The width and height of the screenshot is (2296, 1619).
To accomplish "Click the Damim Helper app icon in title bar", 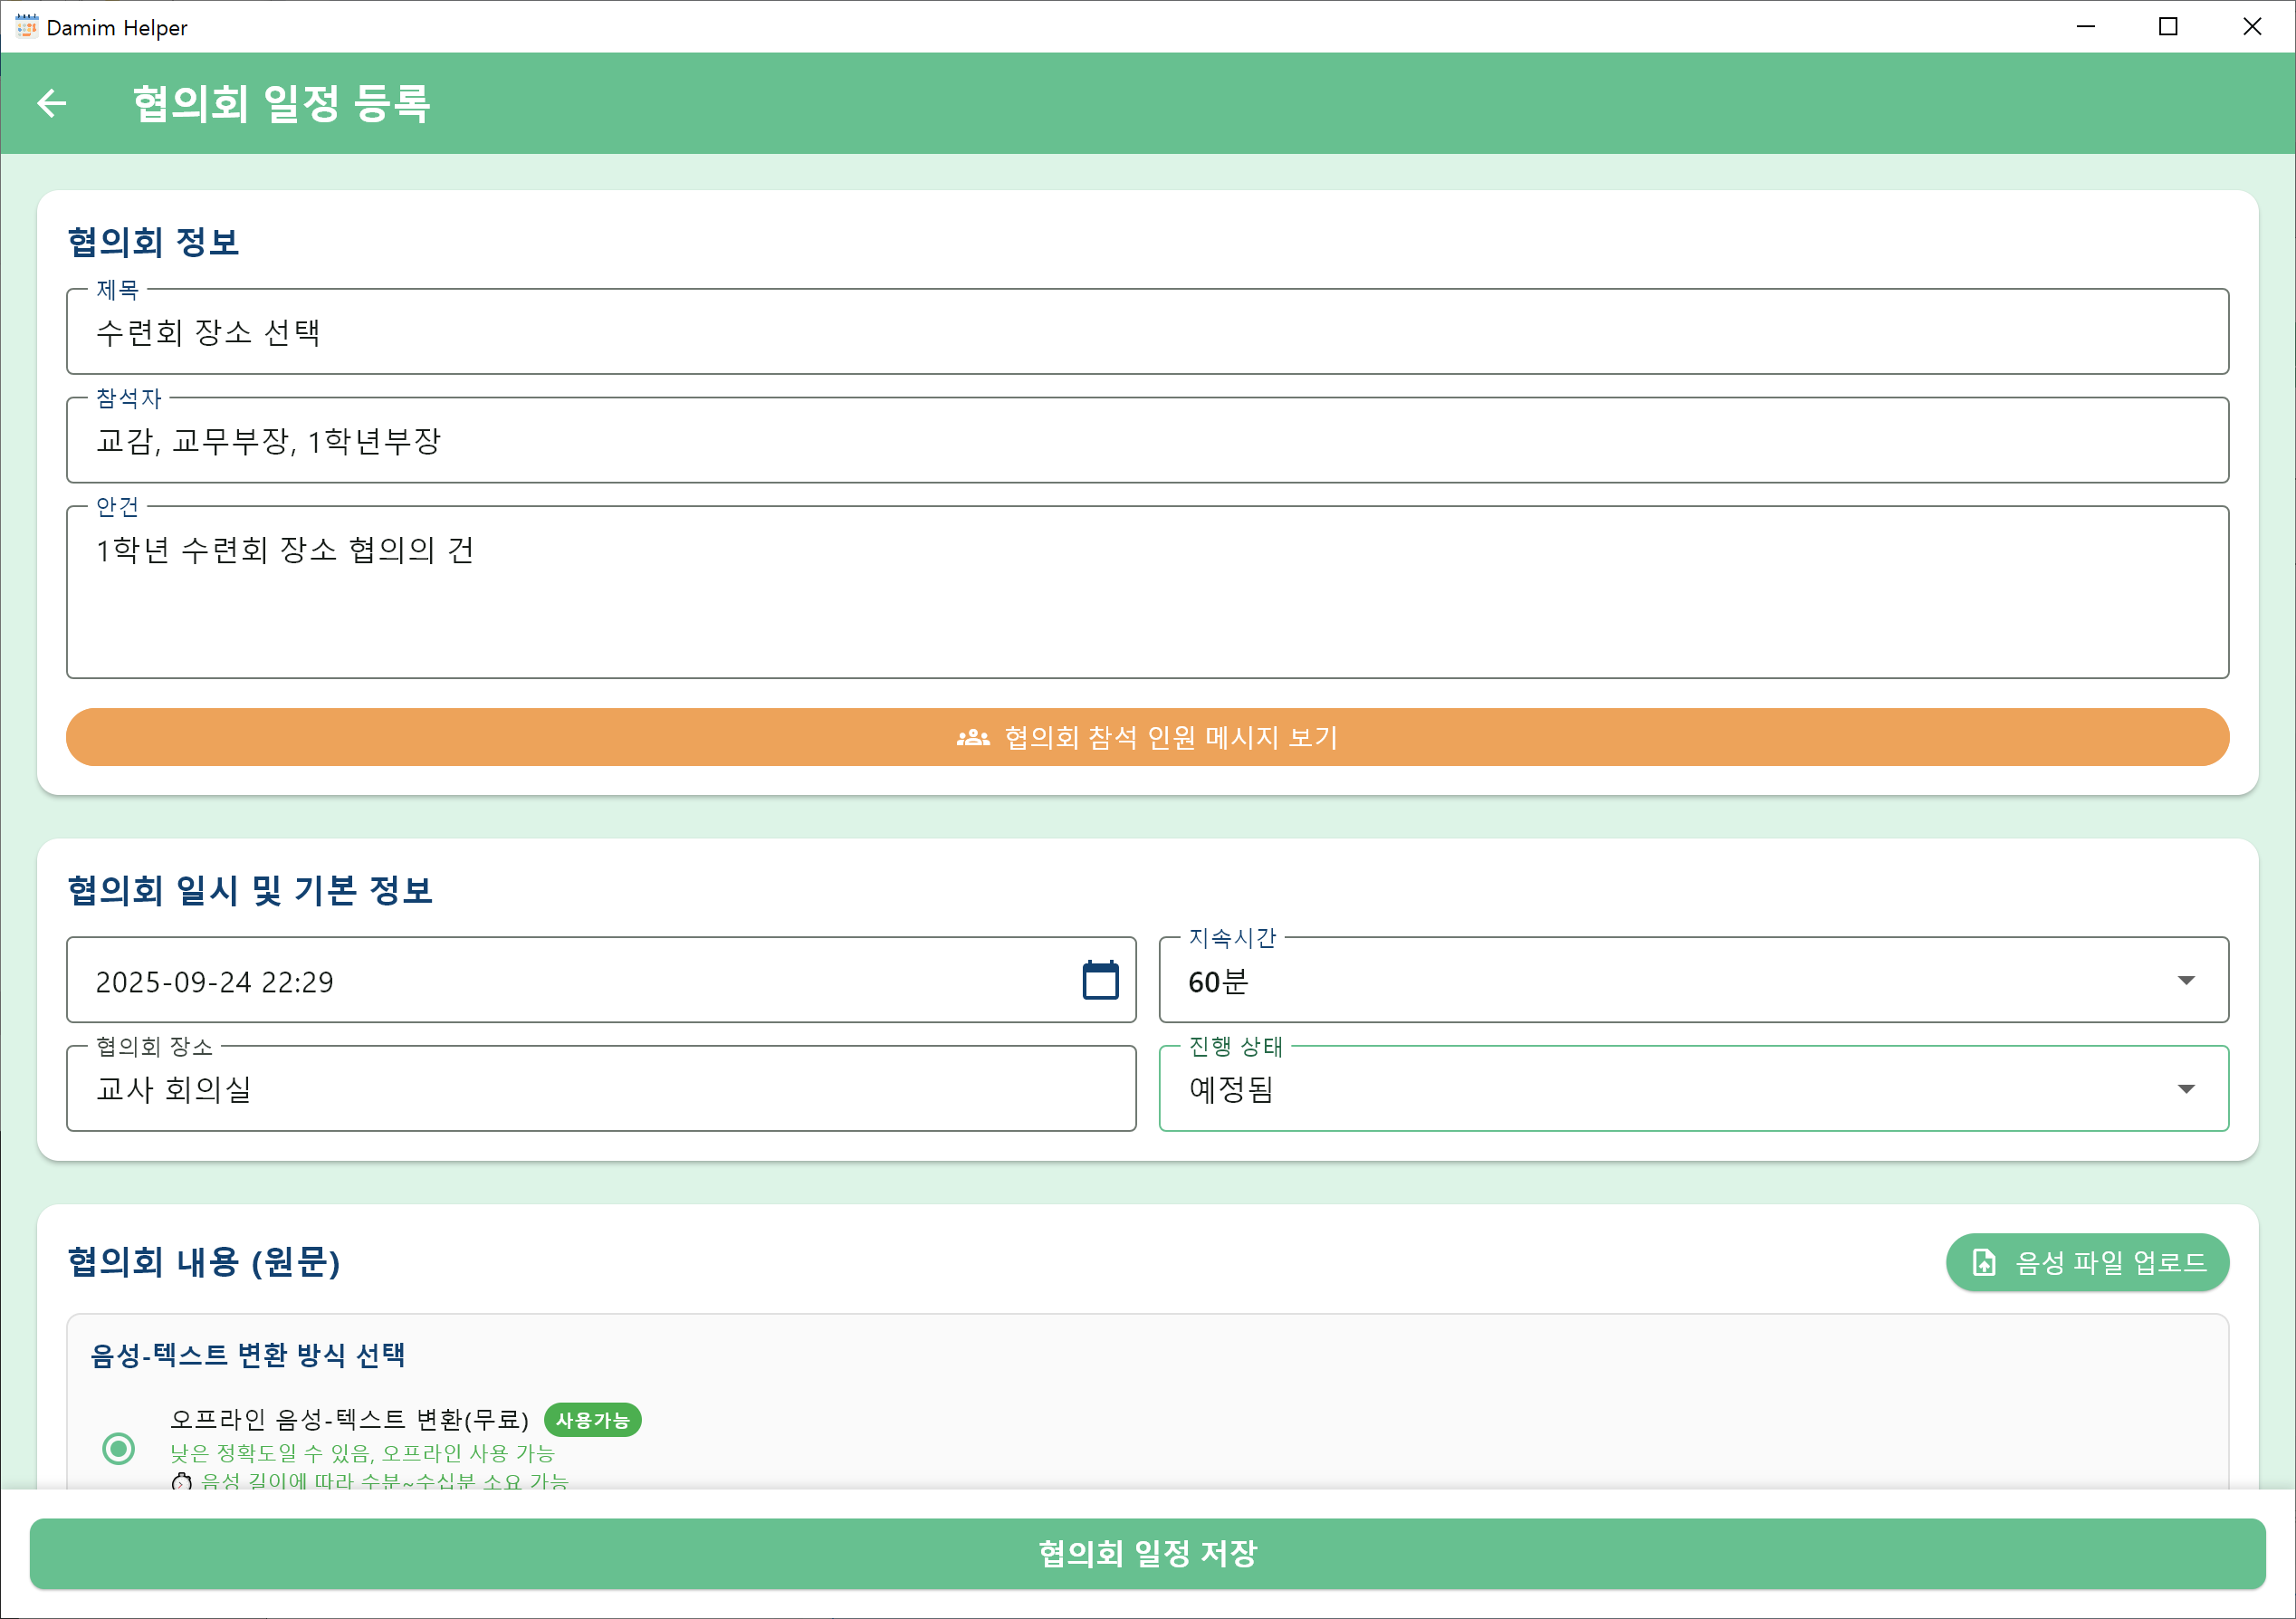I will pos(26,27).
